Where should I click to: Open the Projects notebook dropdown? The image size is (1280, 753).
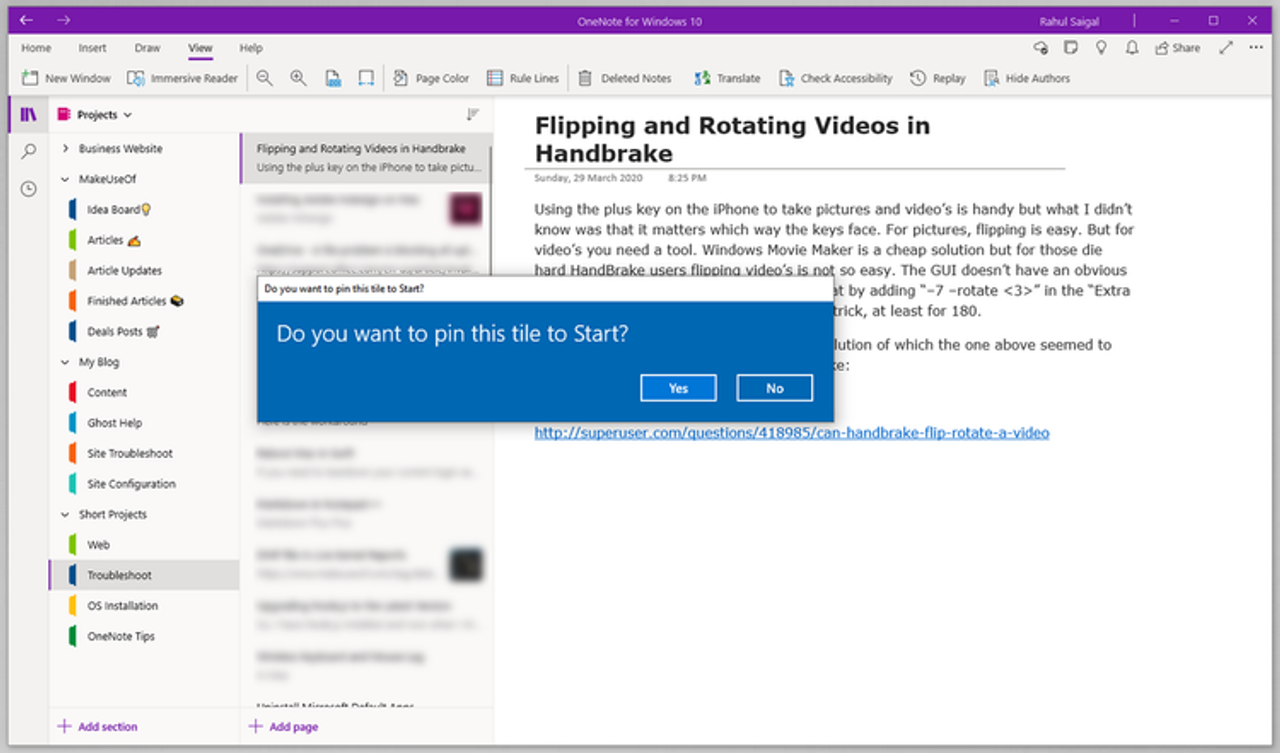(x=96, y=115)
